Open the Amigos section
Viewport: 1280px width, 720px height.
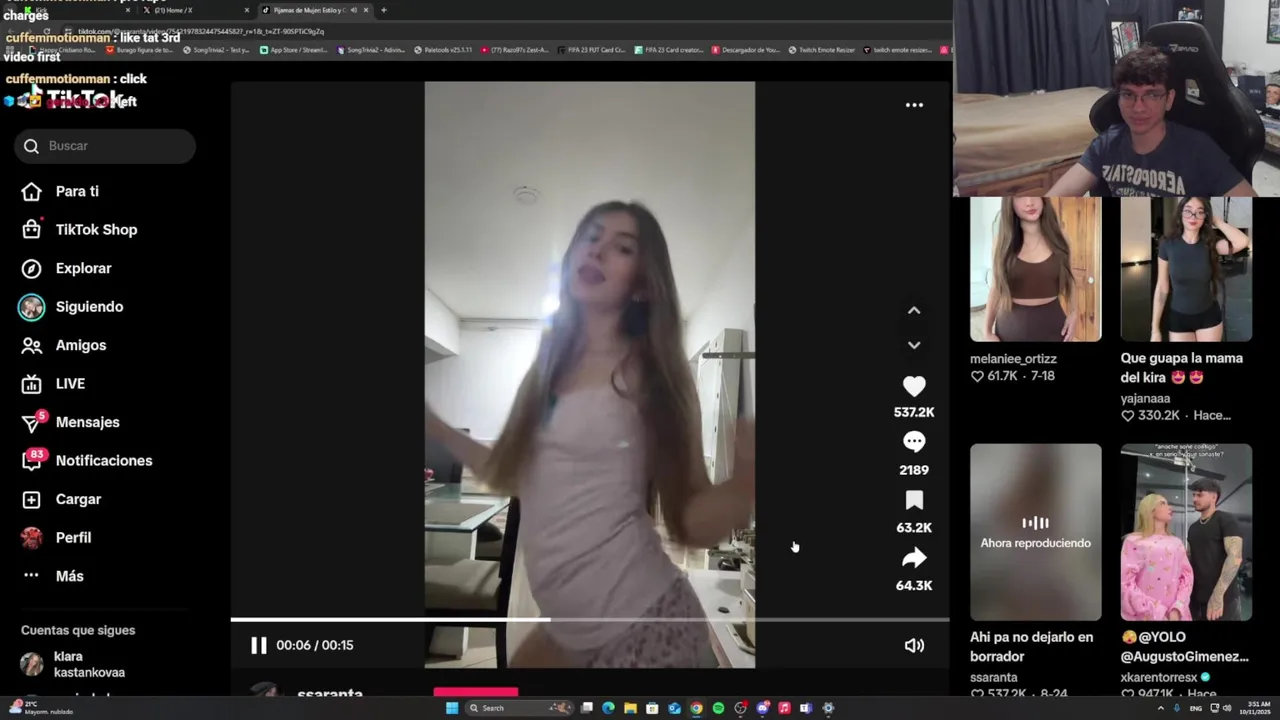coord(64,345)
